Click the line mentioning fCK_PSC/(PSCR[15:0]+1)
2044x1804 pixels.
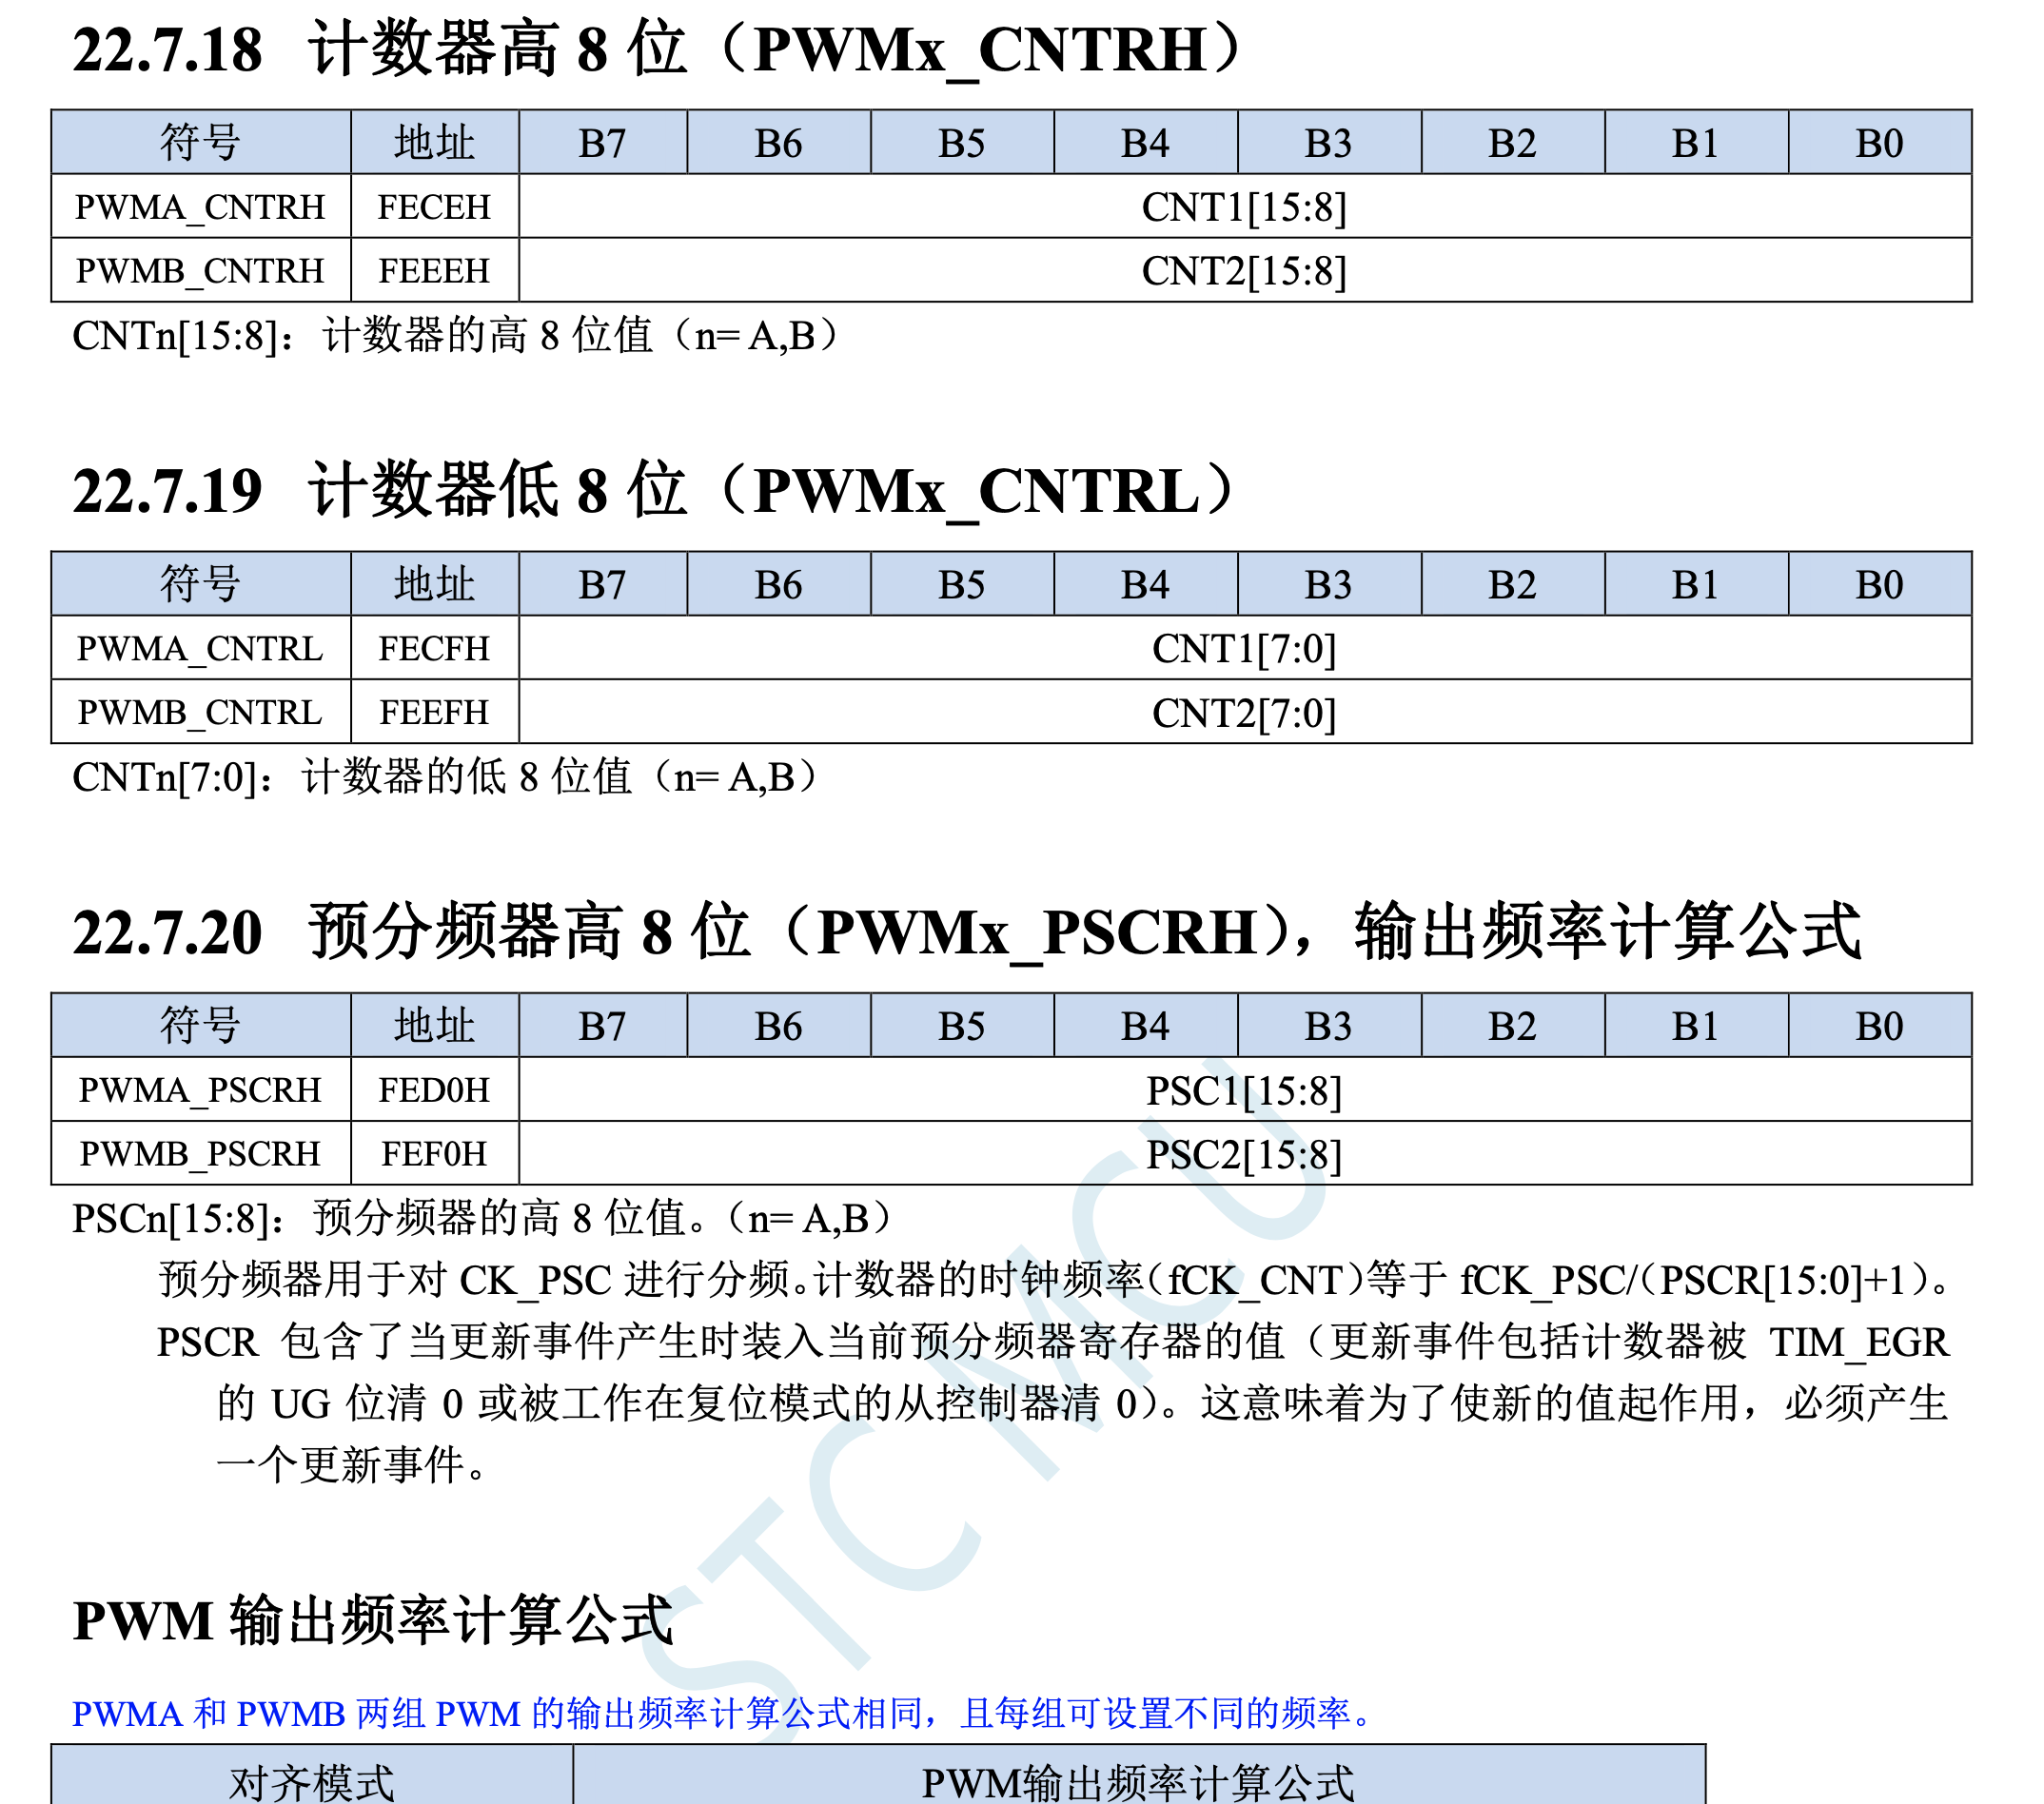[x=1055, y=1280]
